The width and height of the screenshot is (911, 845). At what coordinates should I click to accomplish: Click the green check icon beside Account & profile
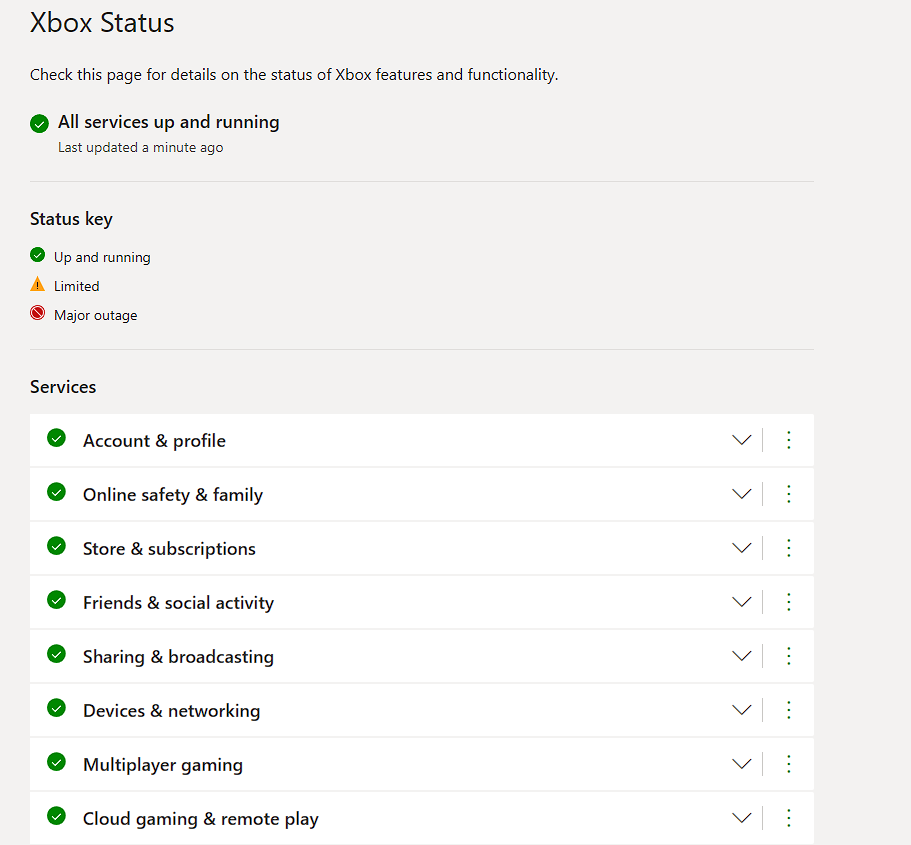56,438
